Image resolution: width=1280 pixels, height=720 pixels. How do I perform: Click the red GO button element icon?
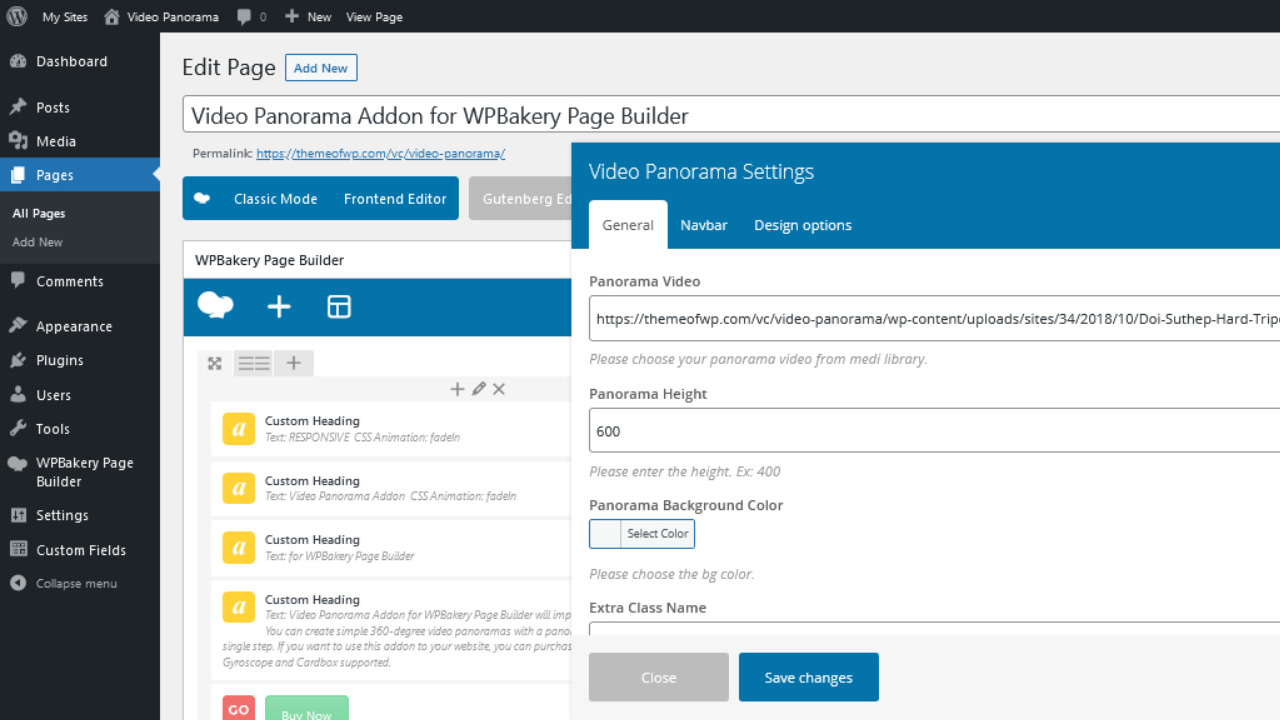coord(239,710)
